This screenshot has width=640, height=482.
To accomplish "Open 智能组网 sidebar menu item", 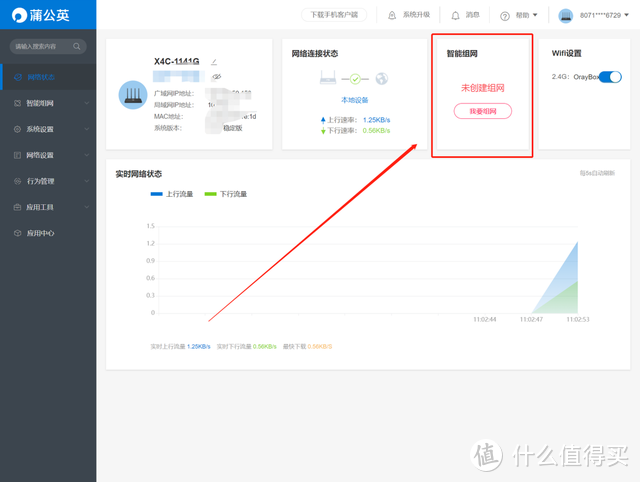I will [48, 103].
